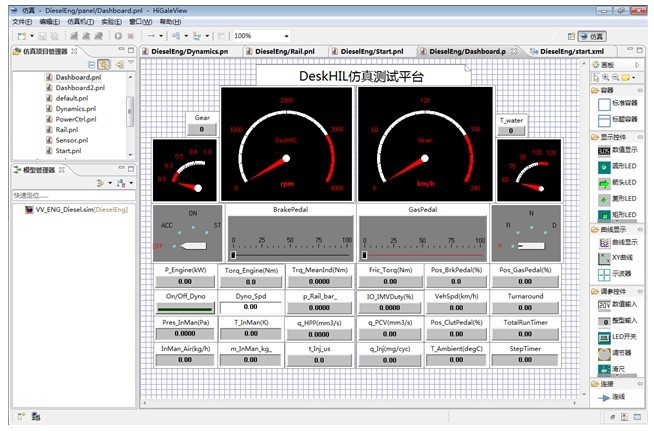Image resolution: width=654 pixels, height=431 pixels.
Task: Select the 标准容器 container palette item
Action: [x=618, y=103]
